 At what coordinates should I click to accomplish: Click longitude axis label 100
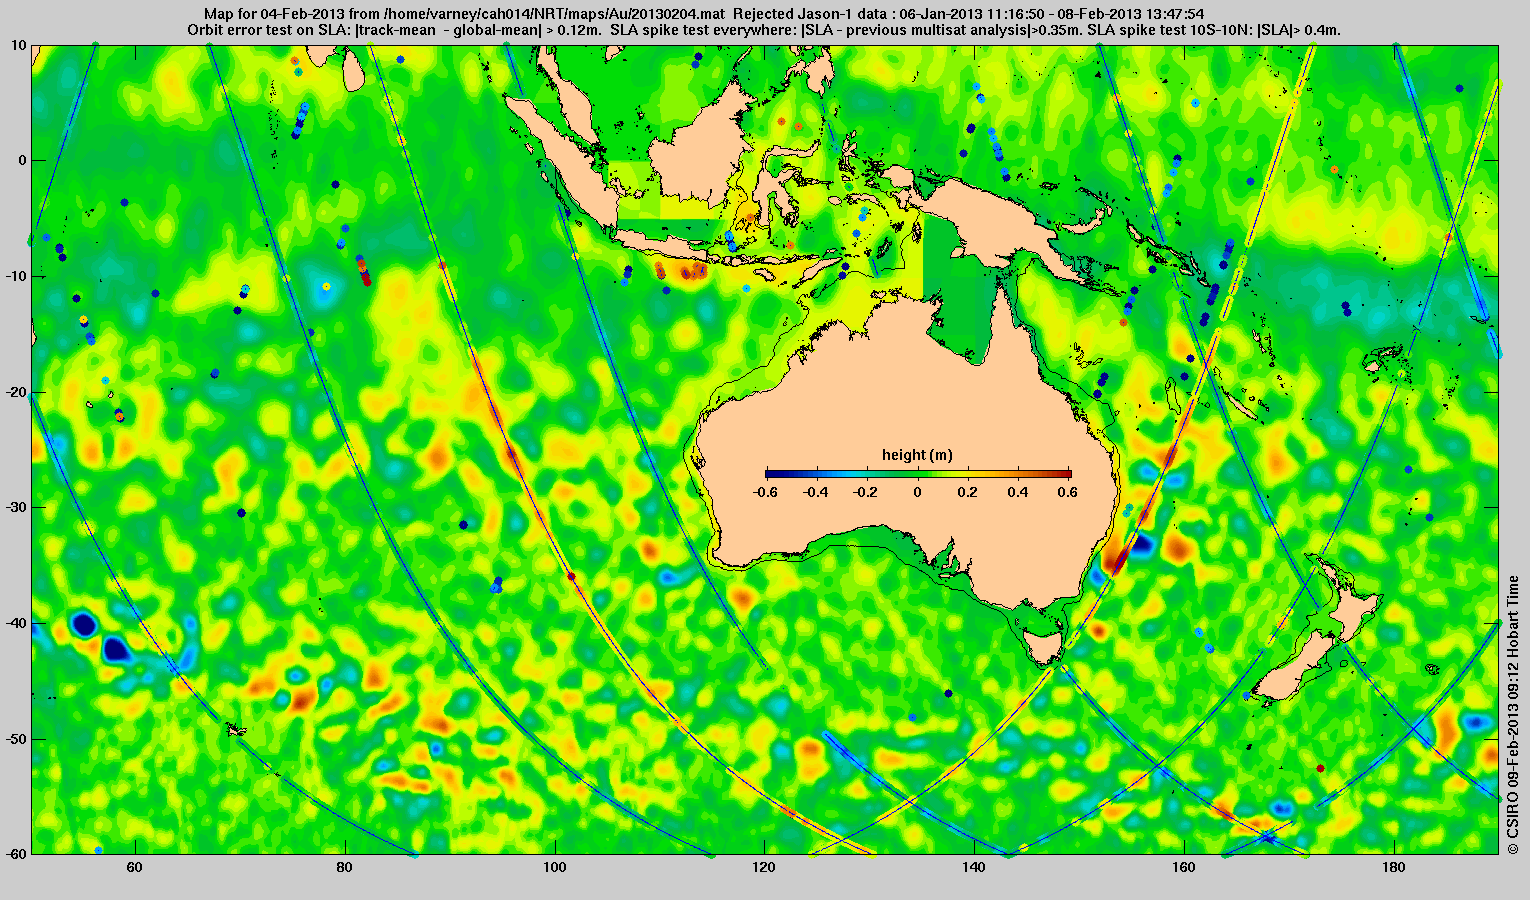555,867
